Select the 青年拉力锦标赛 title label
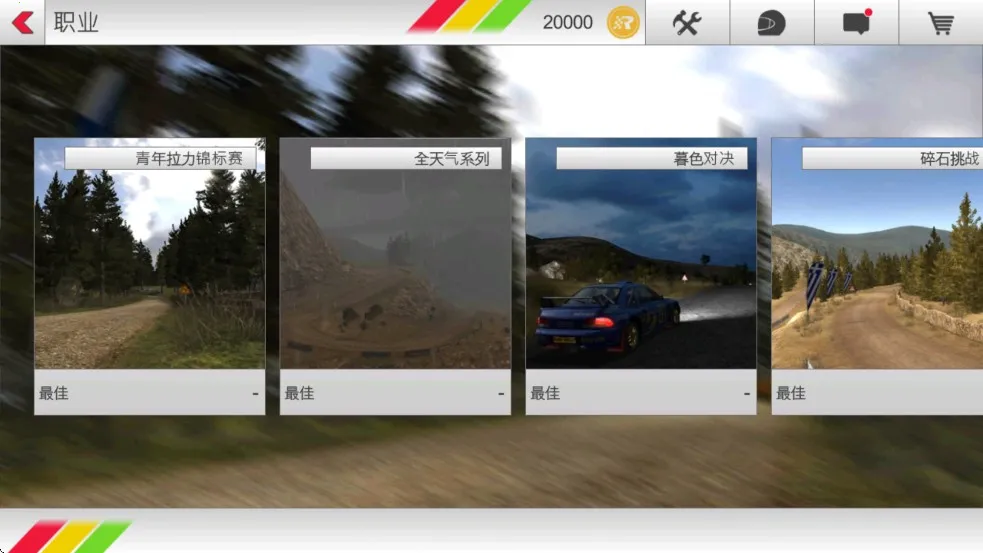This screenshot has width=983, height=553. click(x=160, y=158)
